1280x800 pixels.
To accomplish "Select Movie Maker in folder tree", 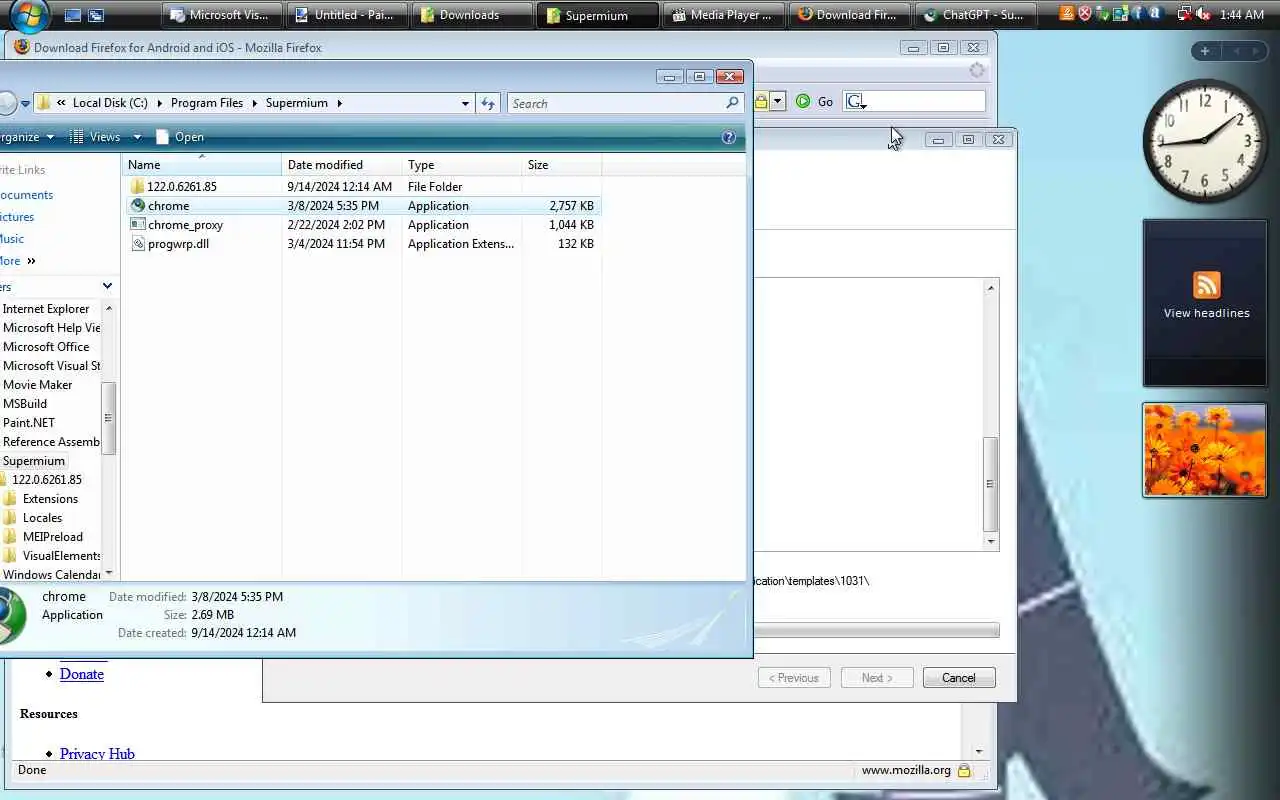I will coord(38,385).
